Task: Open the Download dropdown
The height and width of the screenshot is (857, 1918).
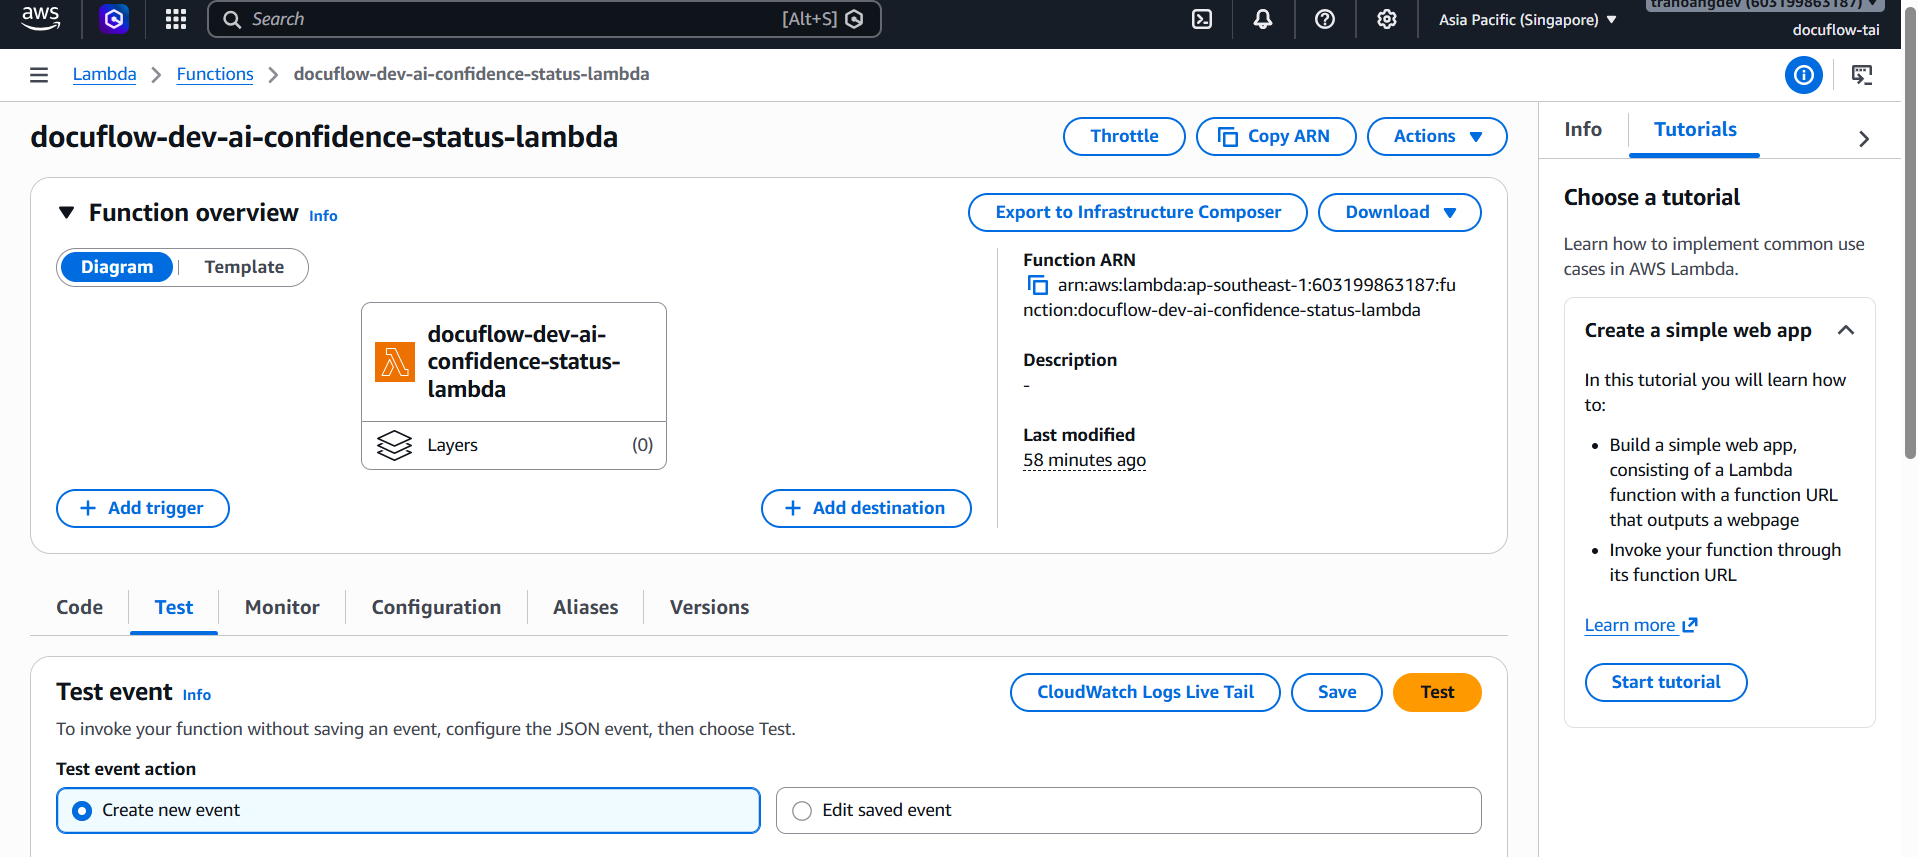Action: (1399, 212)
